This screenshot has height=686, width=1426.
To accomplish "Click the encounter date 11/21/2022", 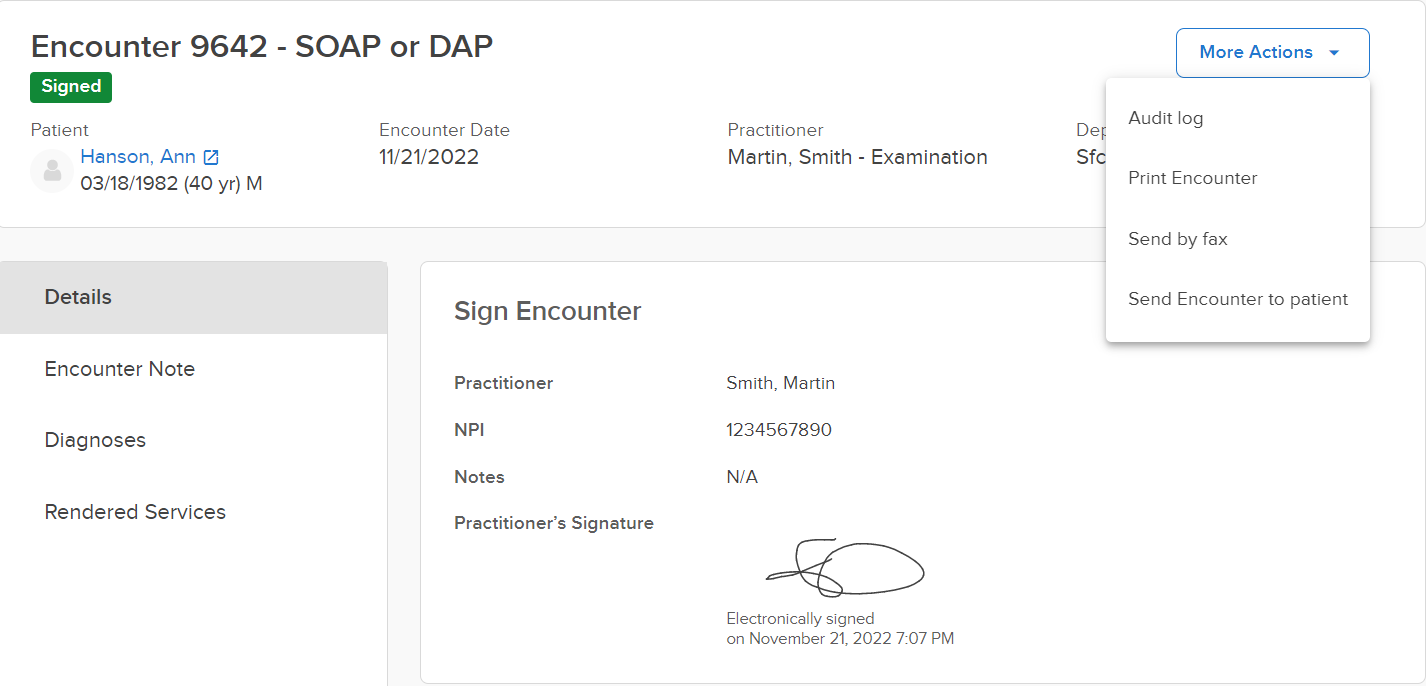I will [x=429, y=157].
